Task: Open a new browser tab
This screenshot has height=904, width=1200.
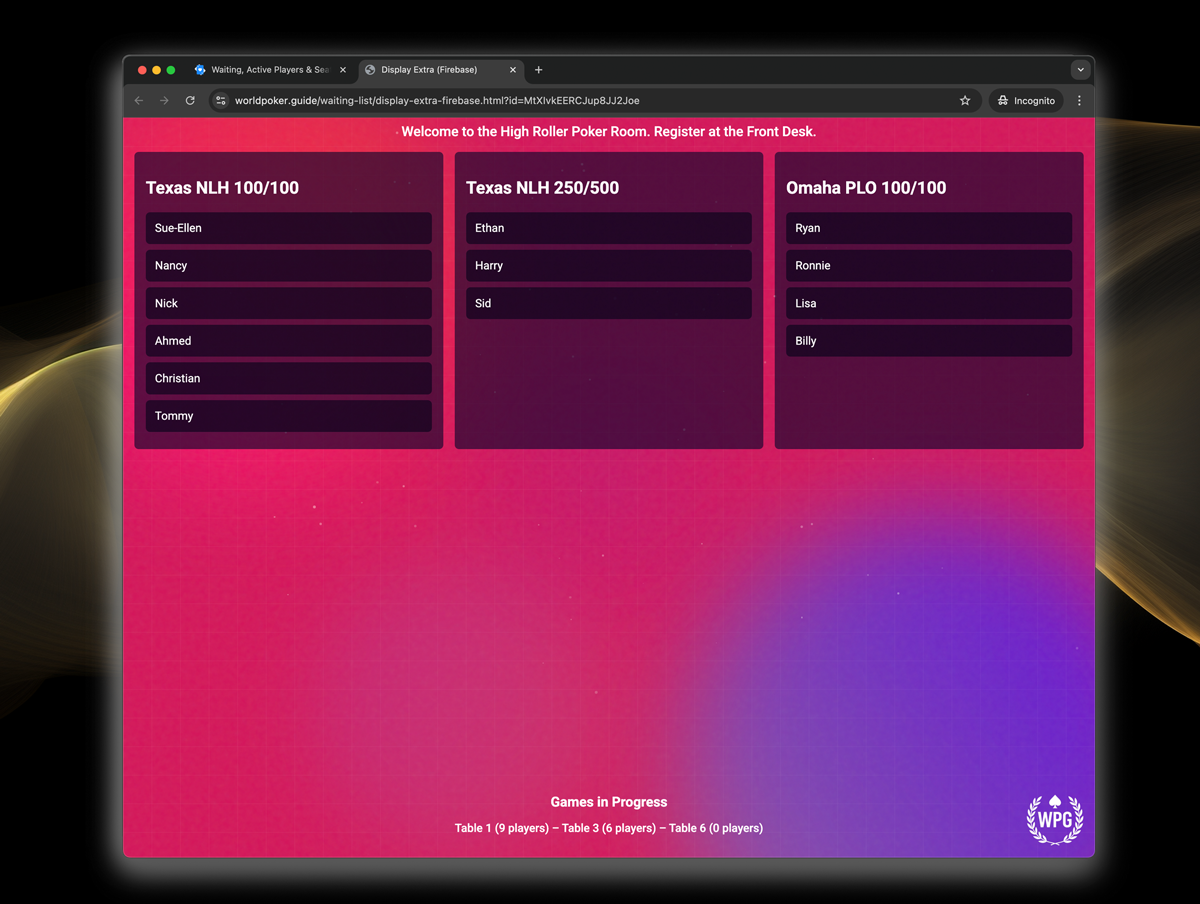Action: pos(539,70)
